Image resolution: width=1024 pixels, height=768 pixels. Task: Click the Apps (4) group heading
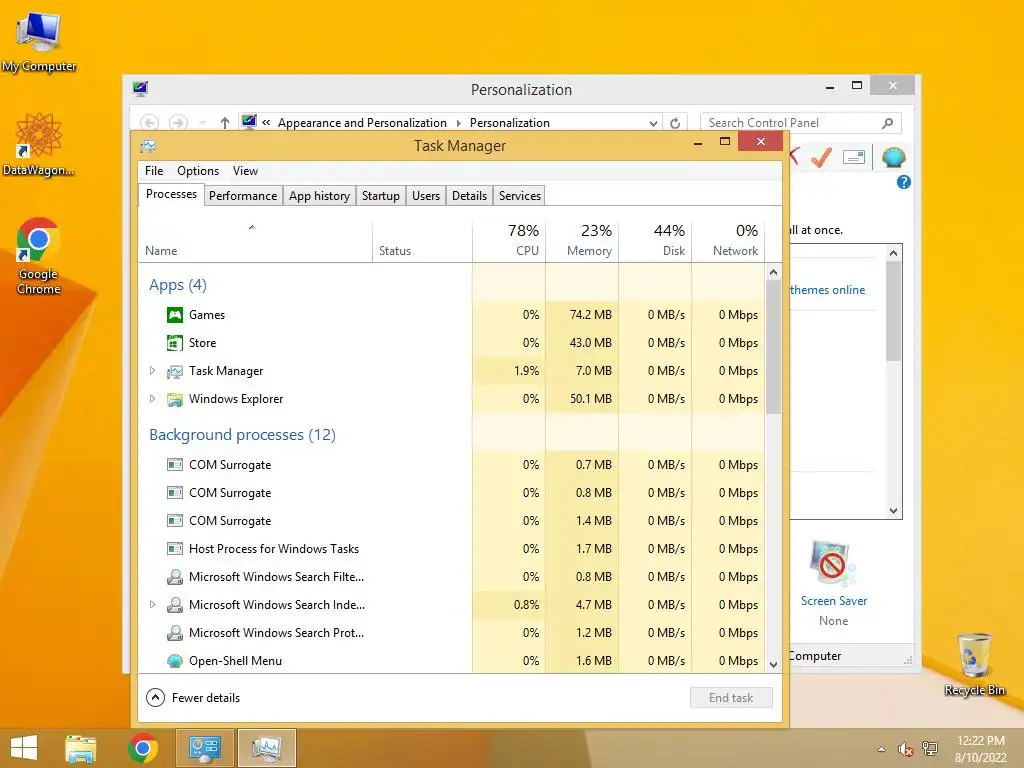point(178,285)
